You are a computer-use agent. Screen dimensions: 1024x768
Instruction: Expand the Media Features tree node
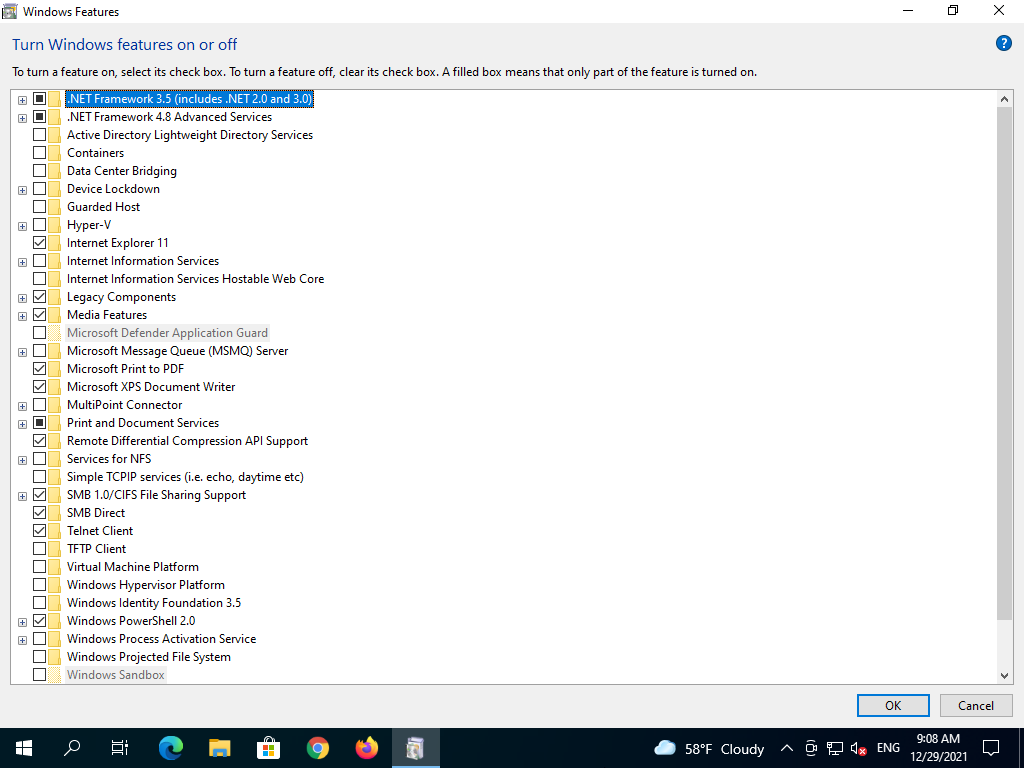22,315
